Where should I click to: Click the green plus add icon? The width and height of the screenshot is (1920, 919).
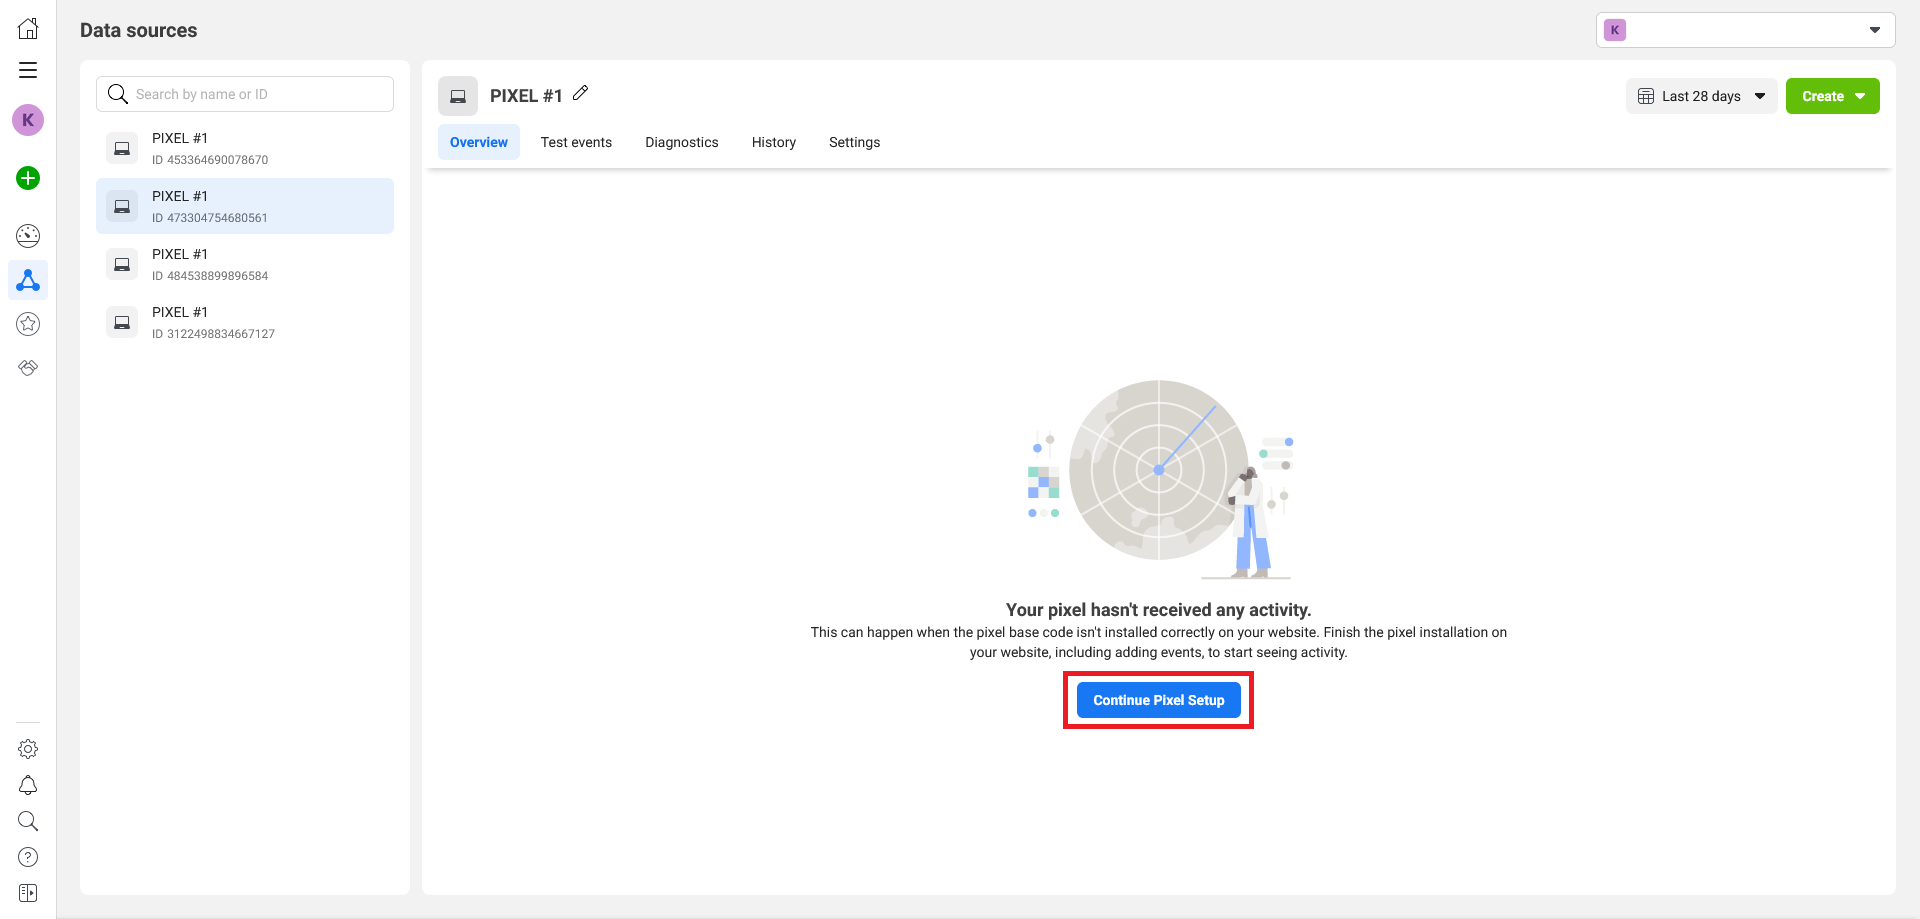[28, 178]
